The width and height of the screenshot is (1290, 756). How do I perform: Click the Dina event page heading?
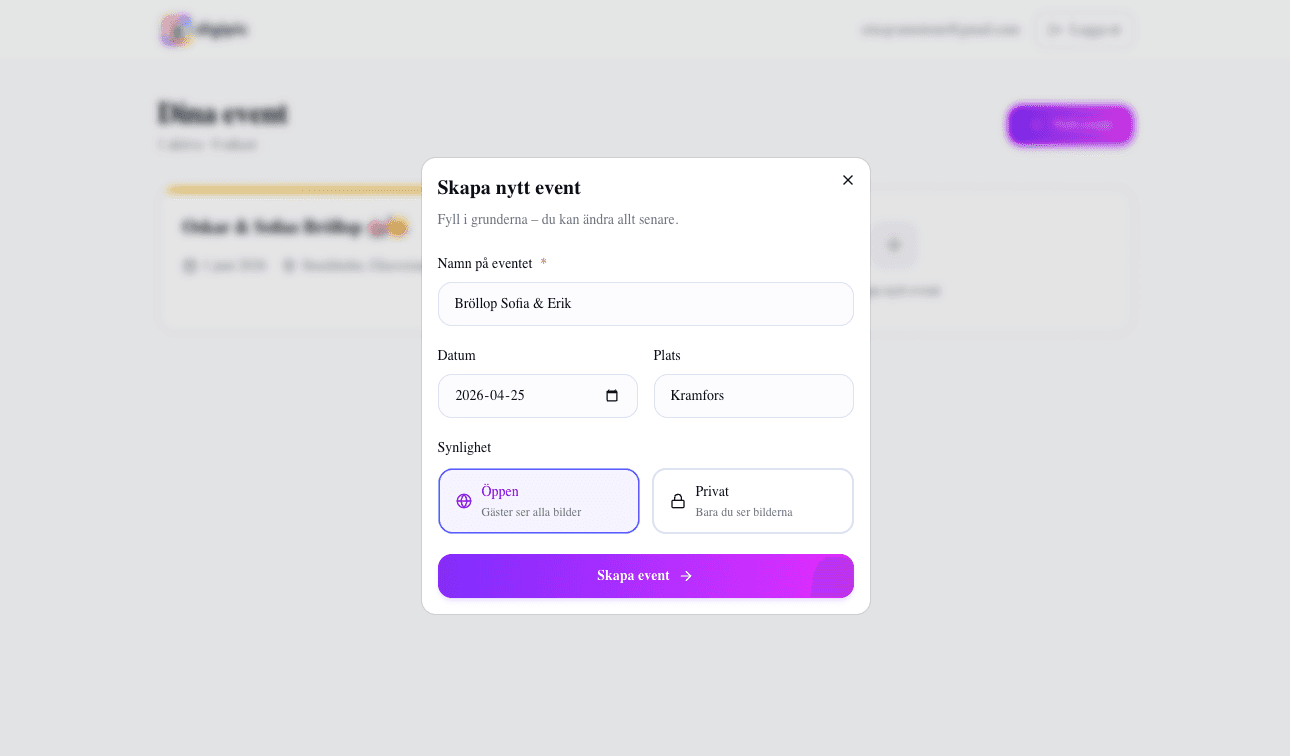(223, 114)
